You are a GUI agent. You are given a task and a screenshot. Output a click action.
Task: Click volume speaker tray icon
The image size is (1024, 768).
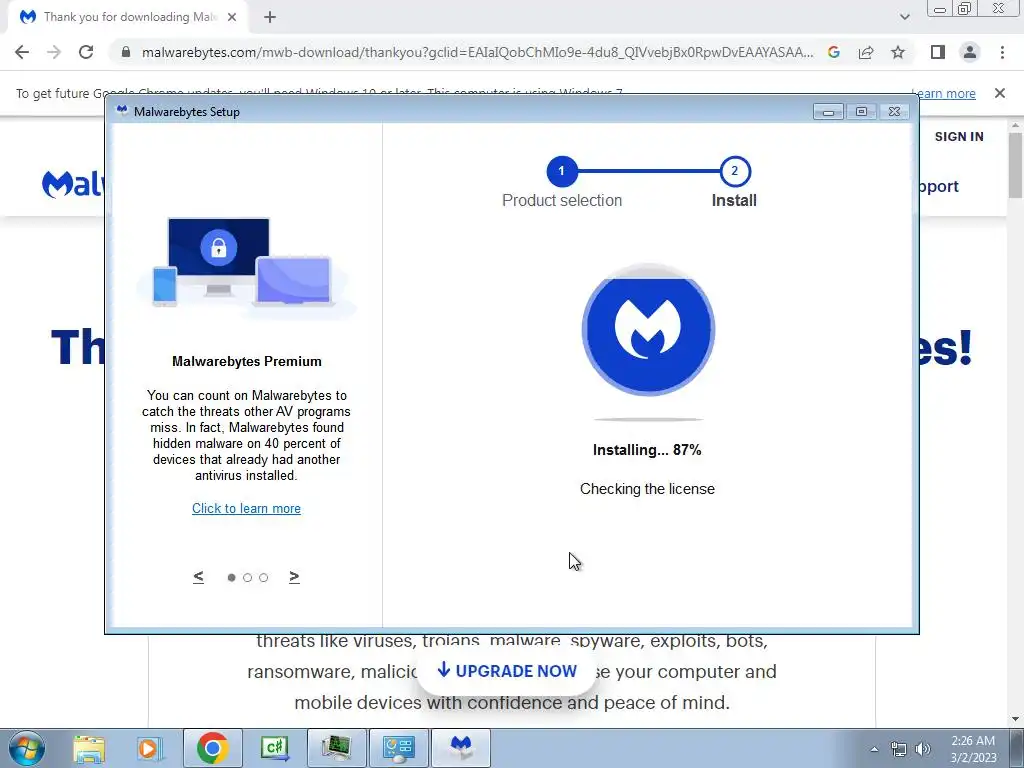[x=923, y=749]
